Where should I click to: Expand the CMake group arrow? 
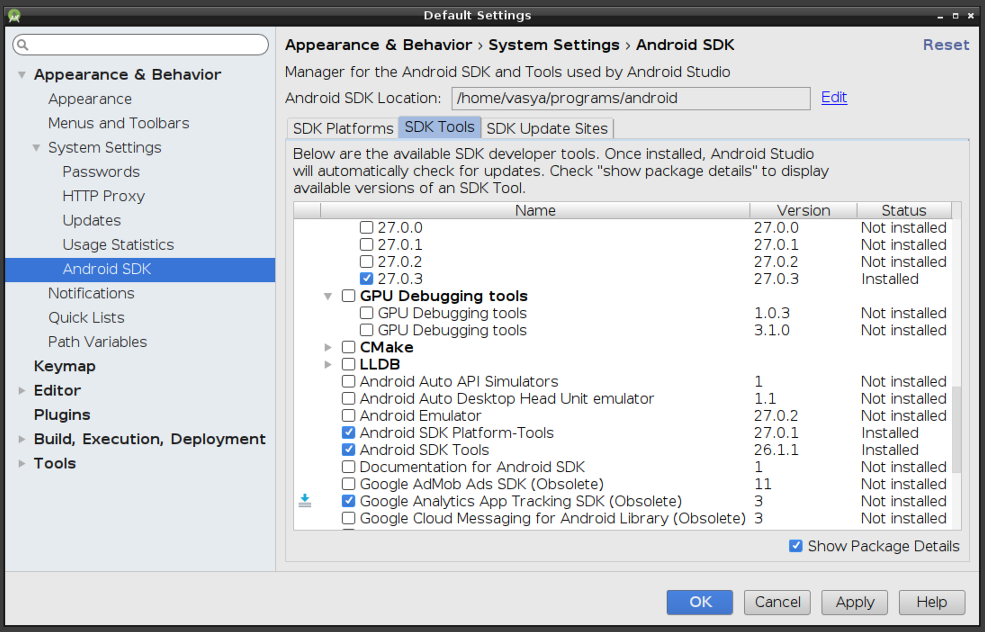[328, 347]
